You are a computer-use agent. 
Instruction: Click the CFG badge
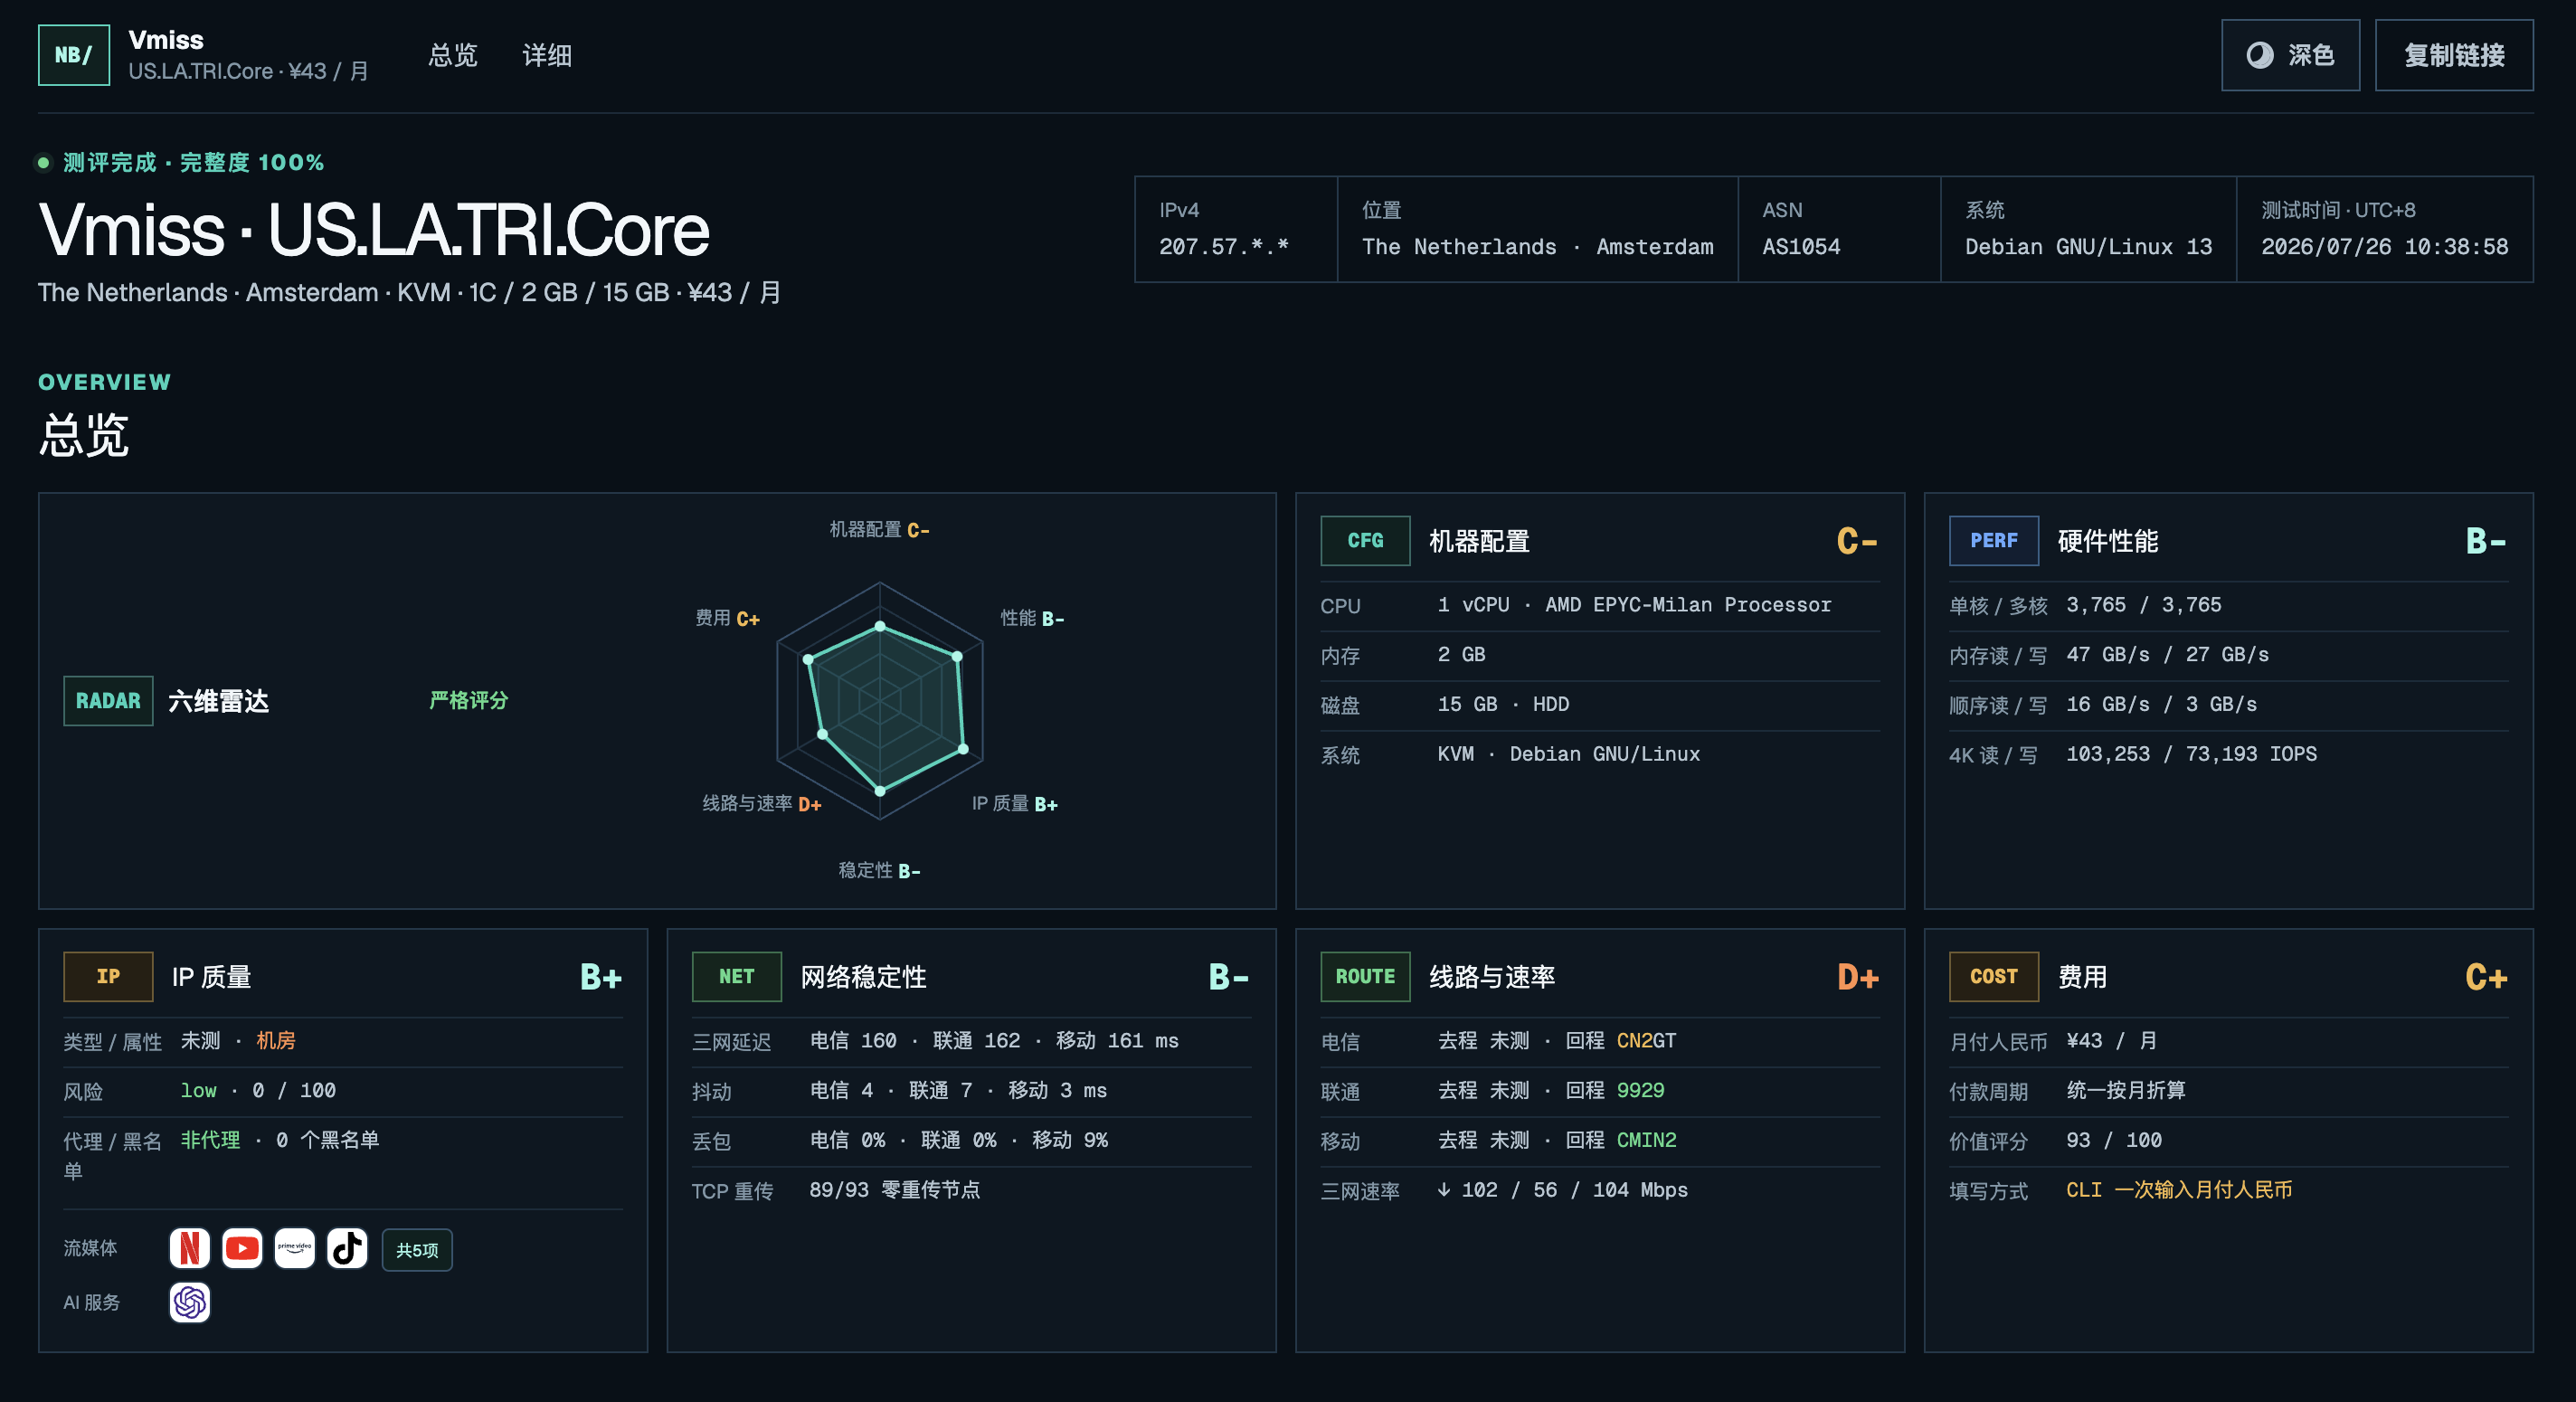coord(1365,541)
